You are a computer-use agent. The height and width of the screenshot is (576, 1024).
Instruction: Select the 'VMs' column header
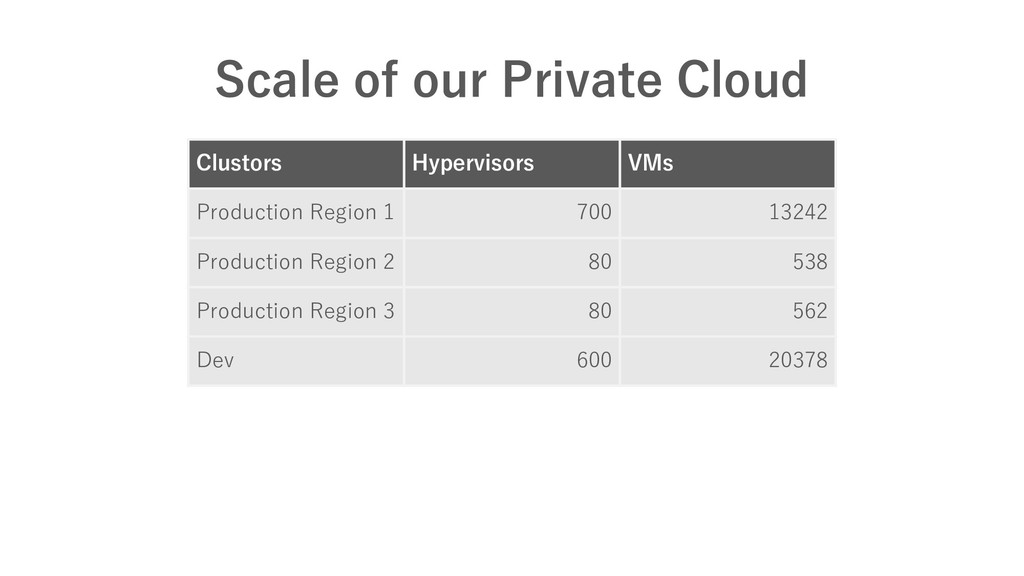[728, 163]
